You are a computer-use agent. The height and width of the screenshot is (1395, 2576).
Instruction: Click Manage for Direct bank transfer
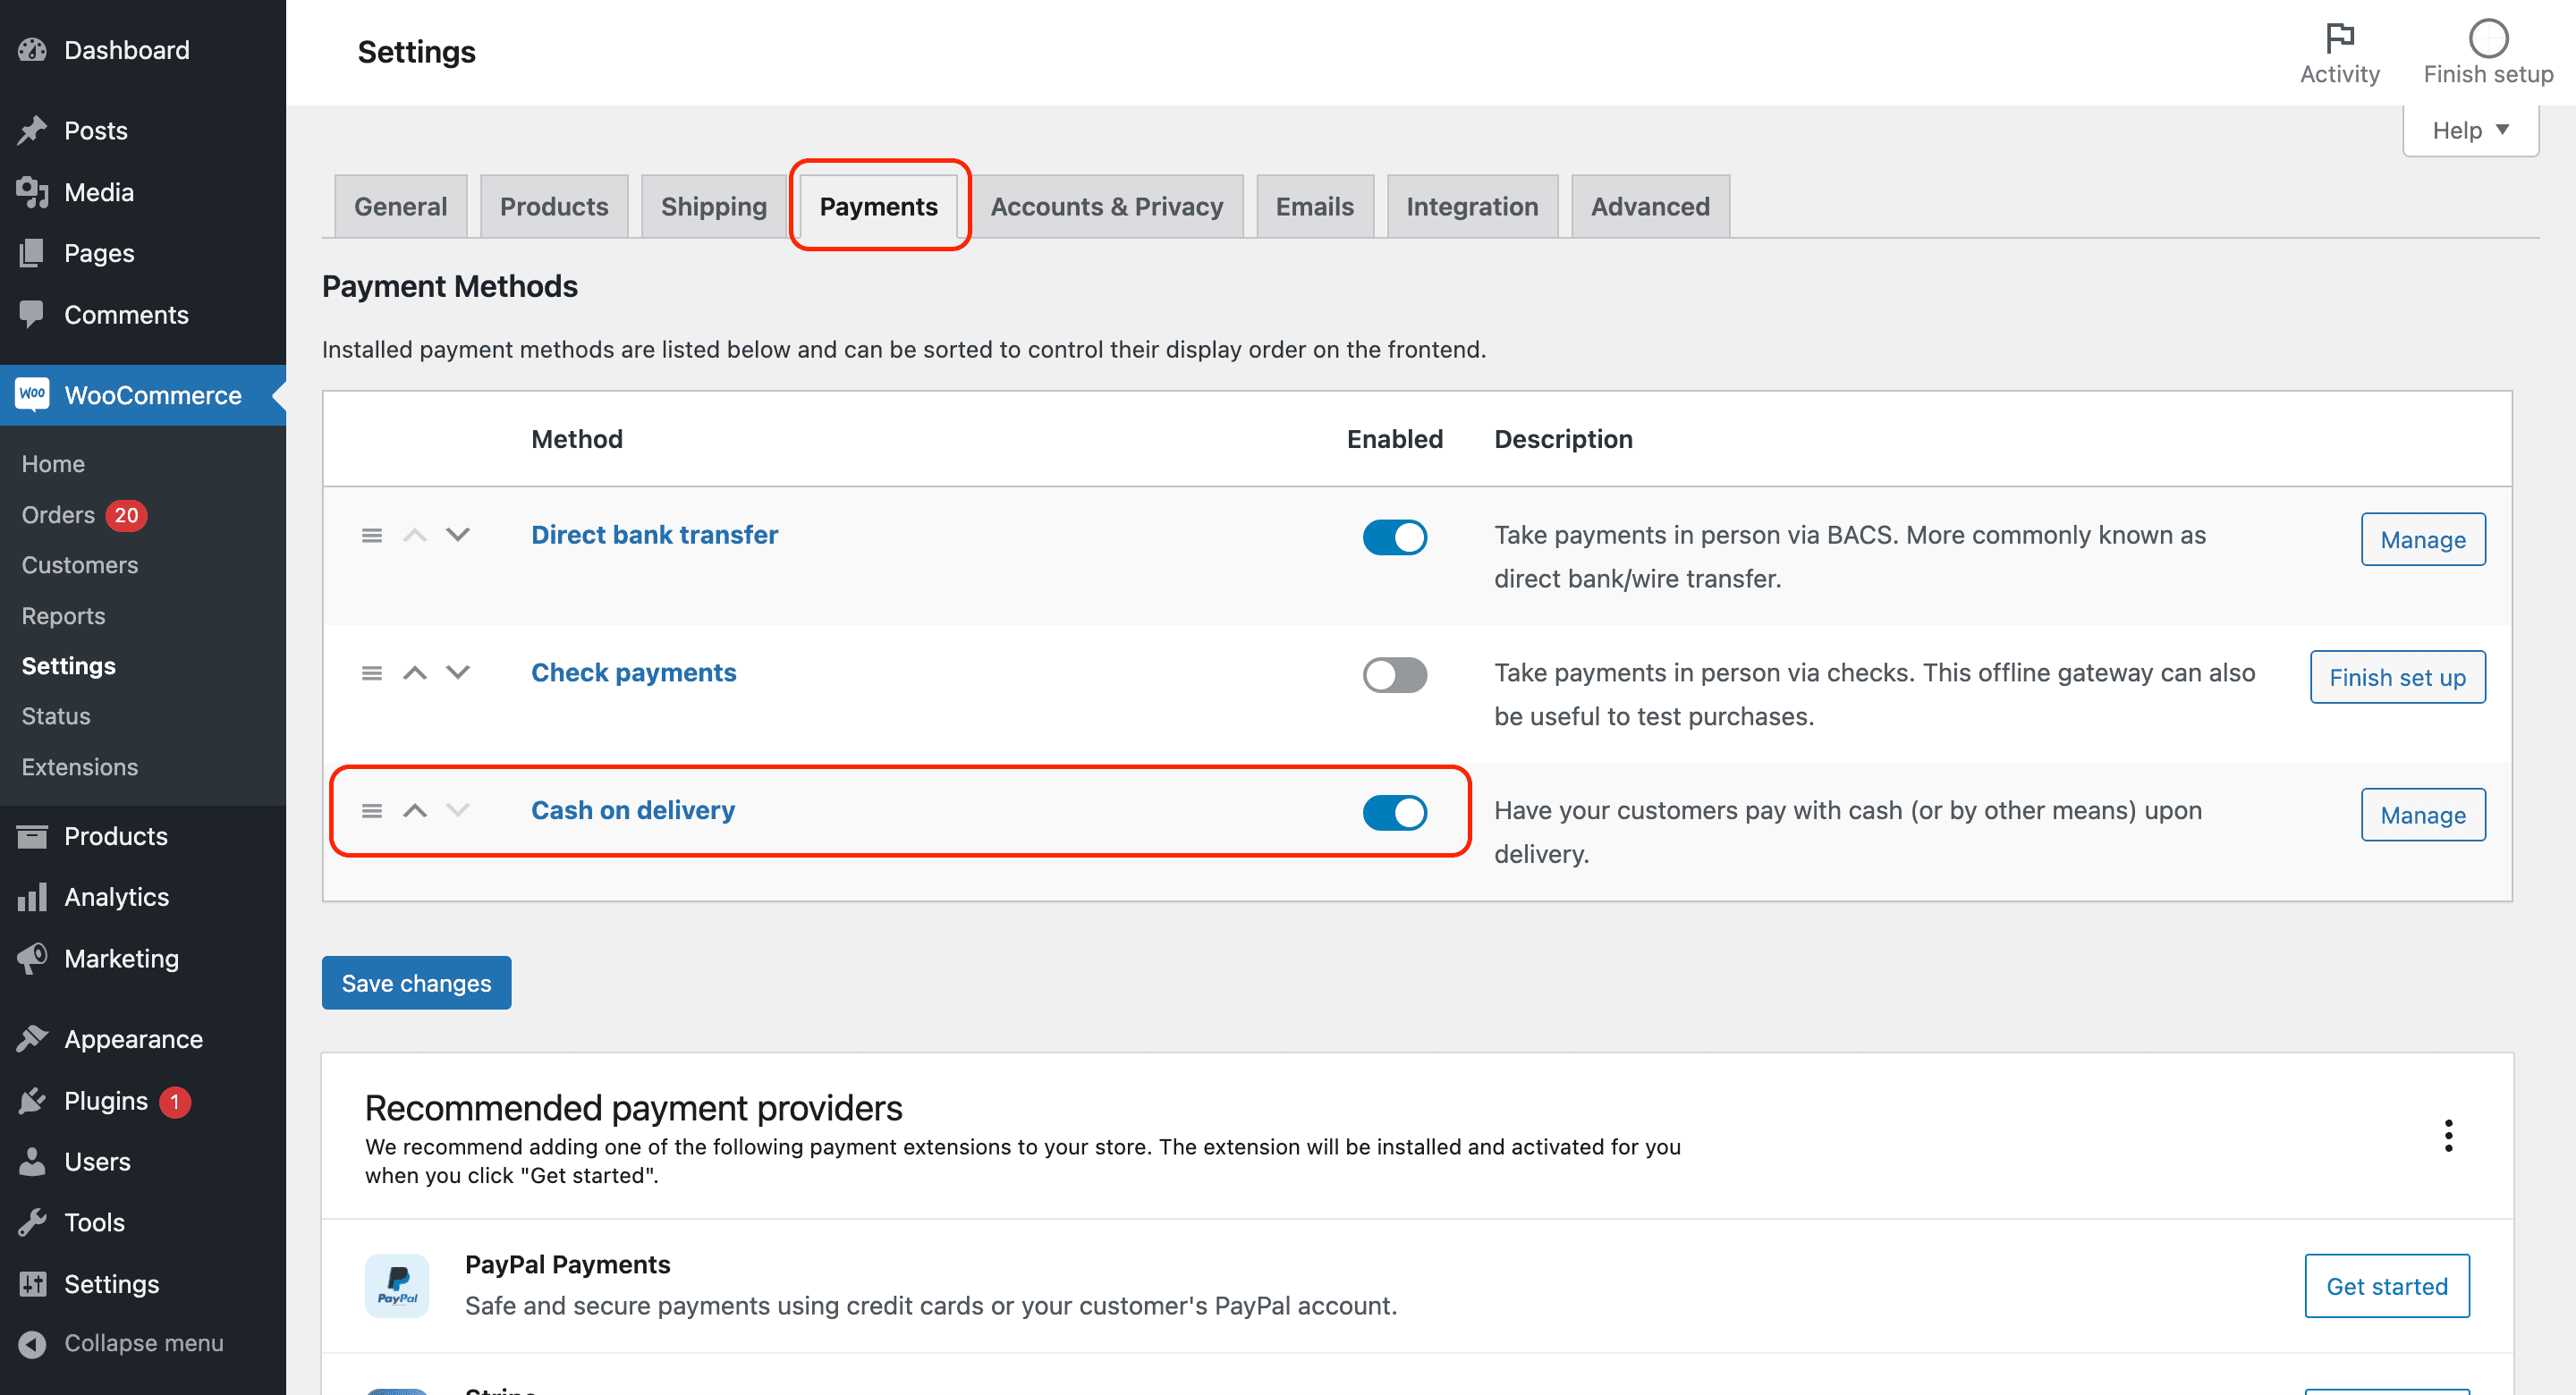click(2423, 540)
